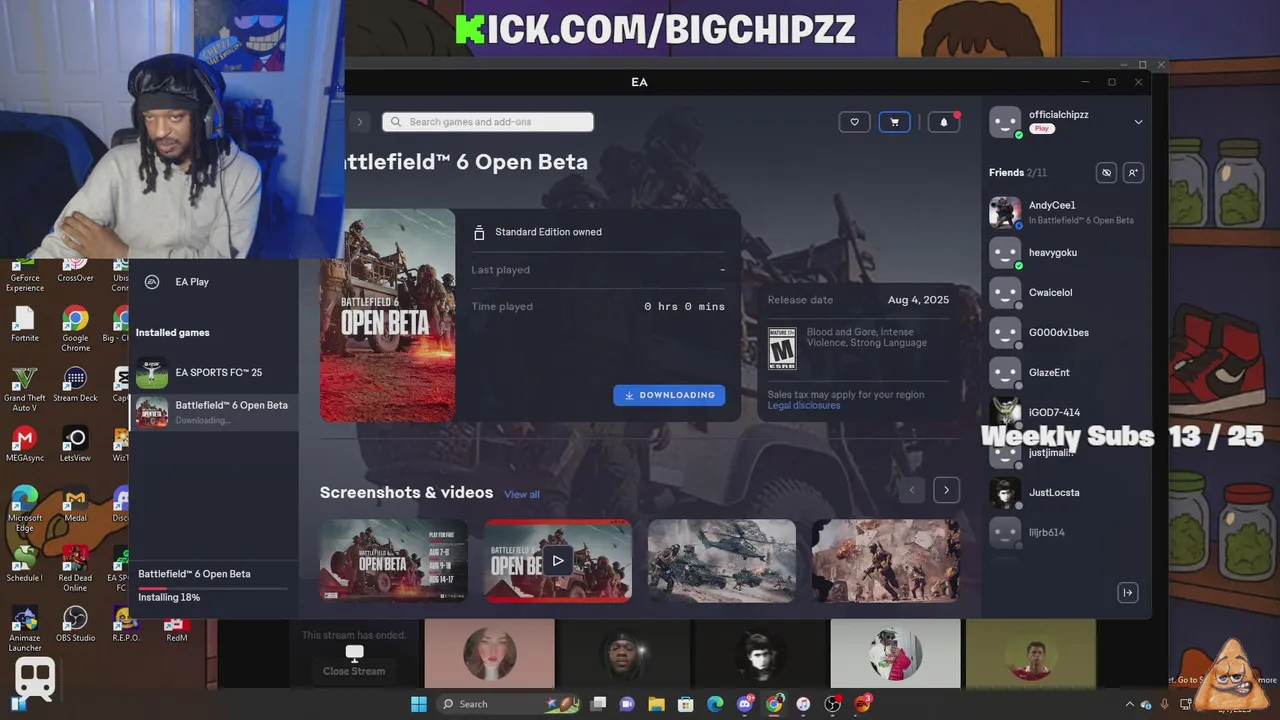This screenshot has height=720, width=1280.
Task: Open Animaze Launcher desktop shortcut
Action: coord(24,630)
